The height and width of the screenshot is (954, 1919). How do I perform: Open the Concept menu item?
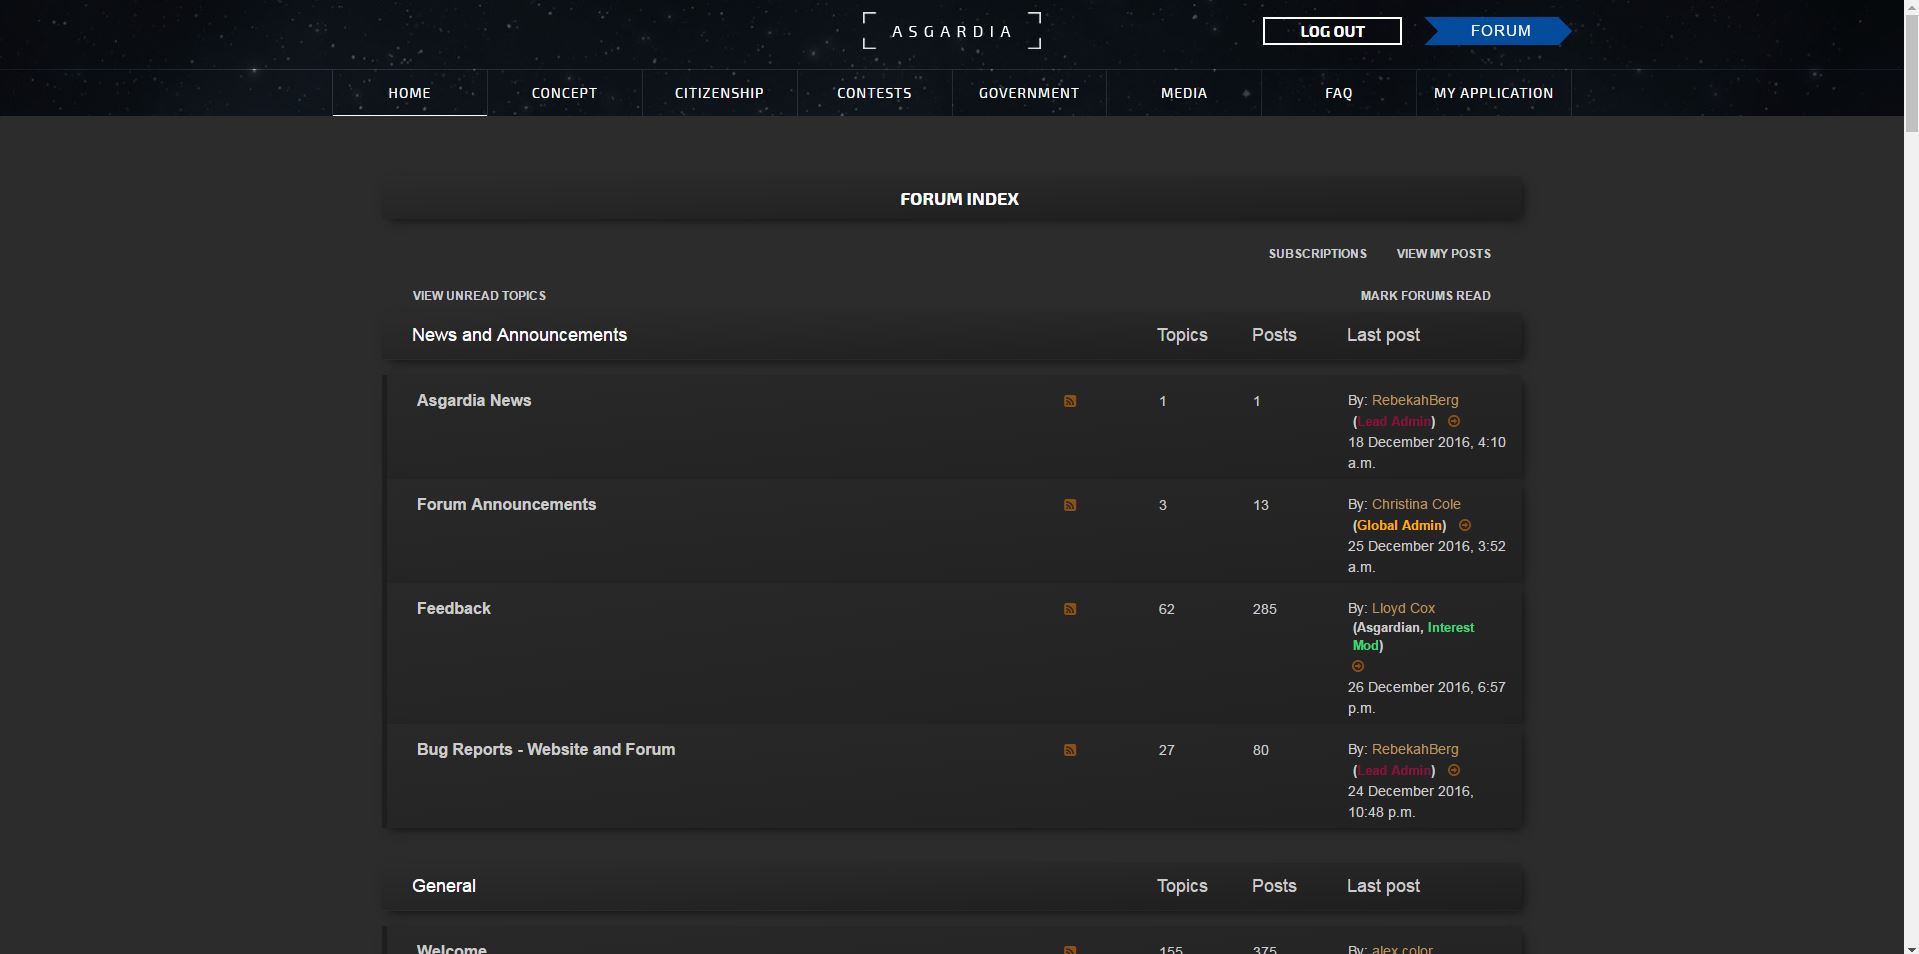(564, 93)
